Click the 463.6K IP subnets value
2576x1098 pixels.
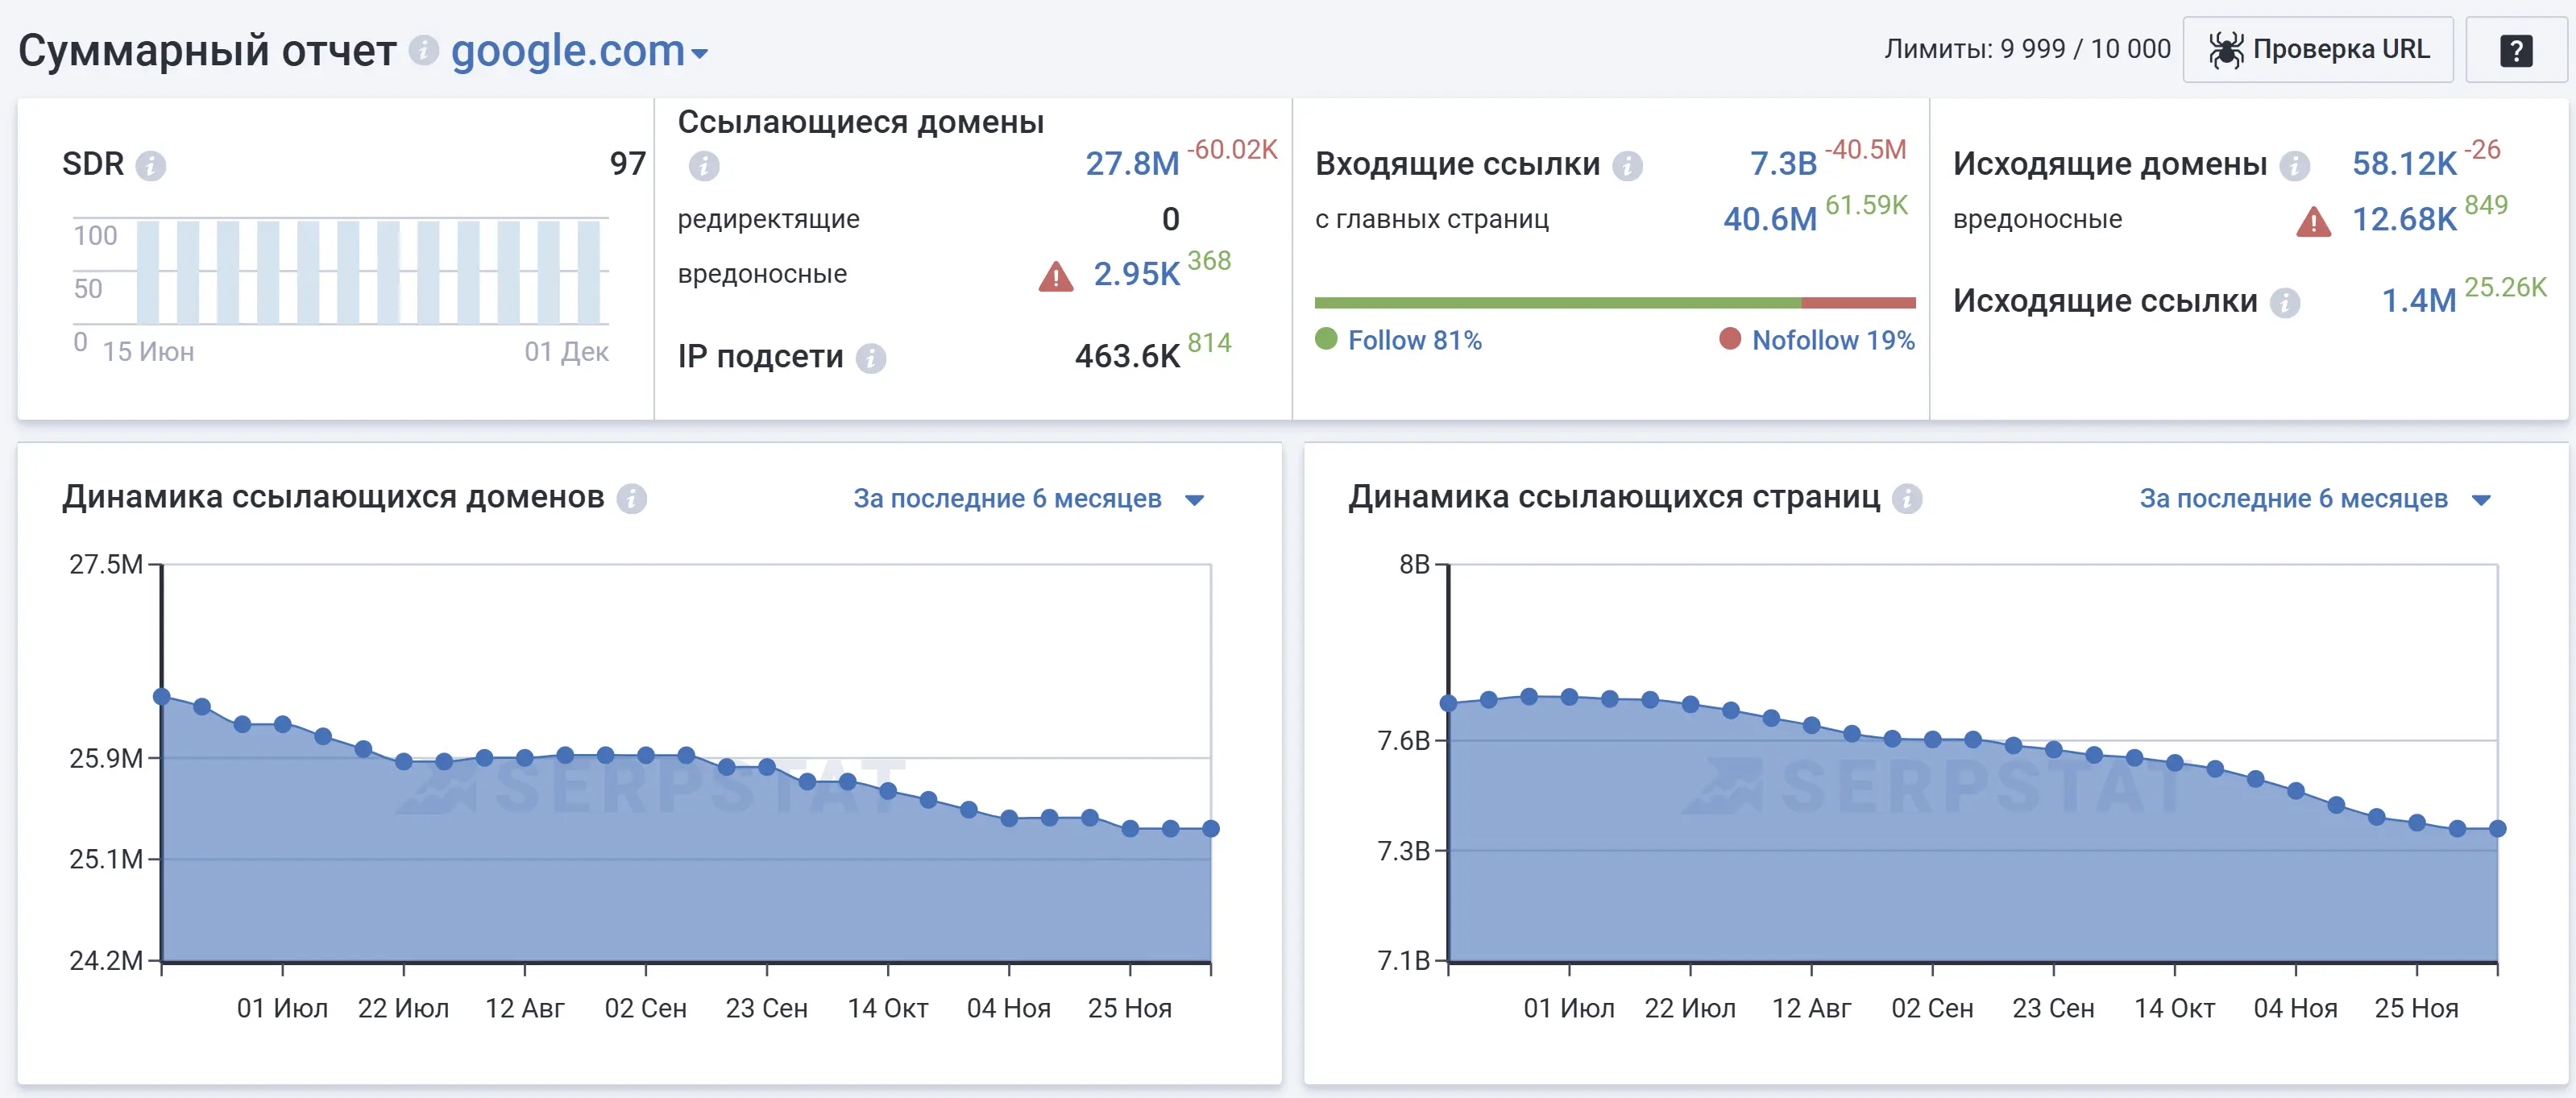click(1127, 356)
